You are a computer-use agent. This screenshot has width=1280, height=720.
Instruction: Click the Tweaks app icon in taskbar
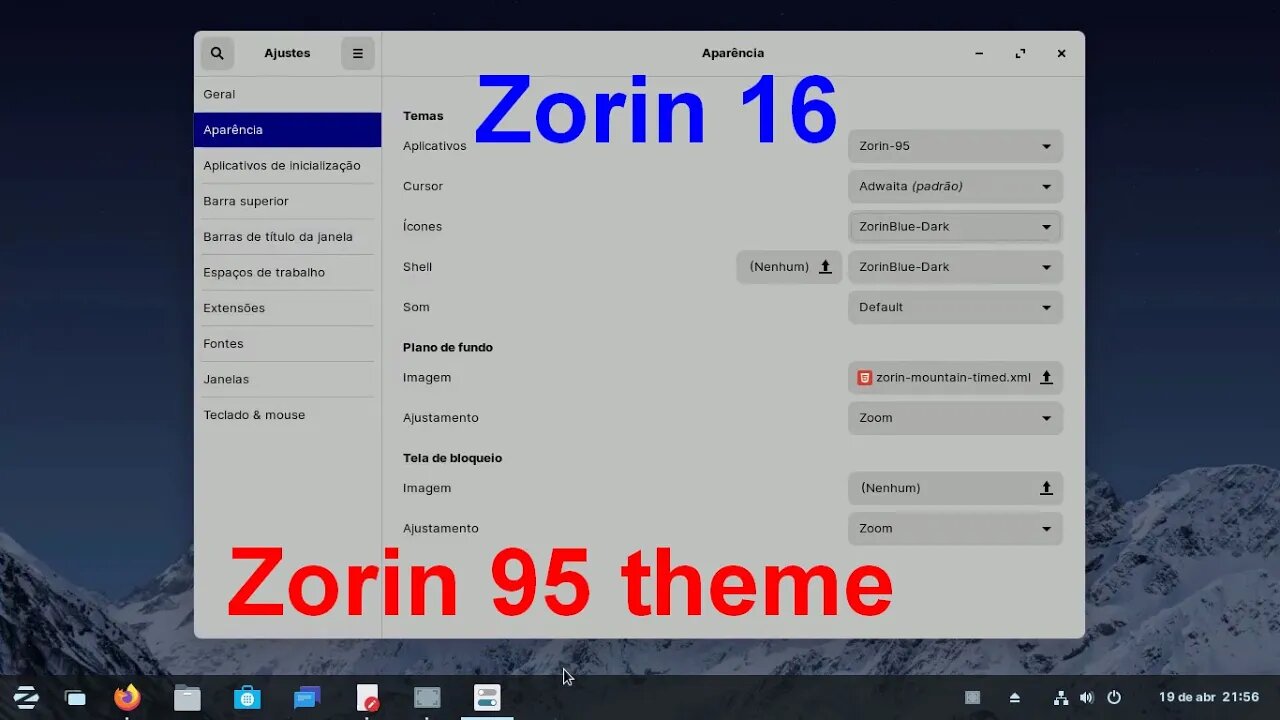487,697
